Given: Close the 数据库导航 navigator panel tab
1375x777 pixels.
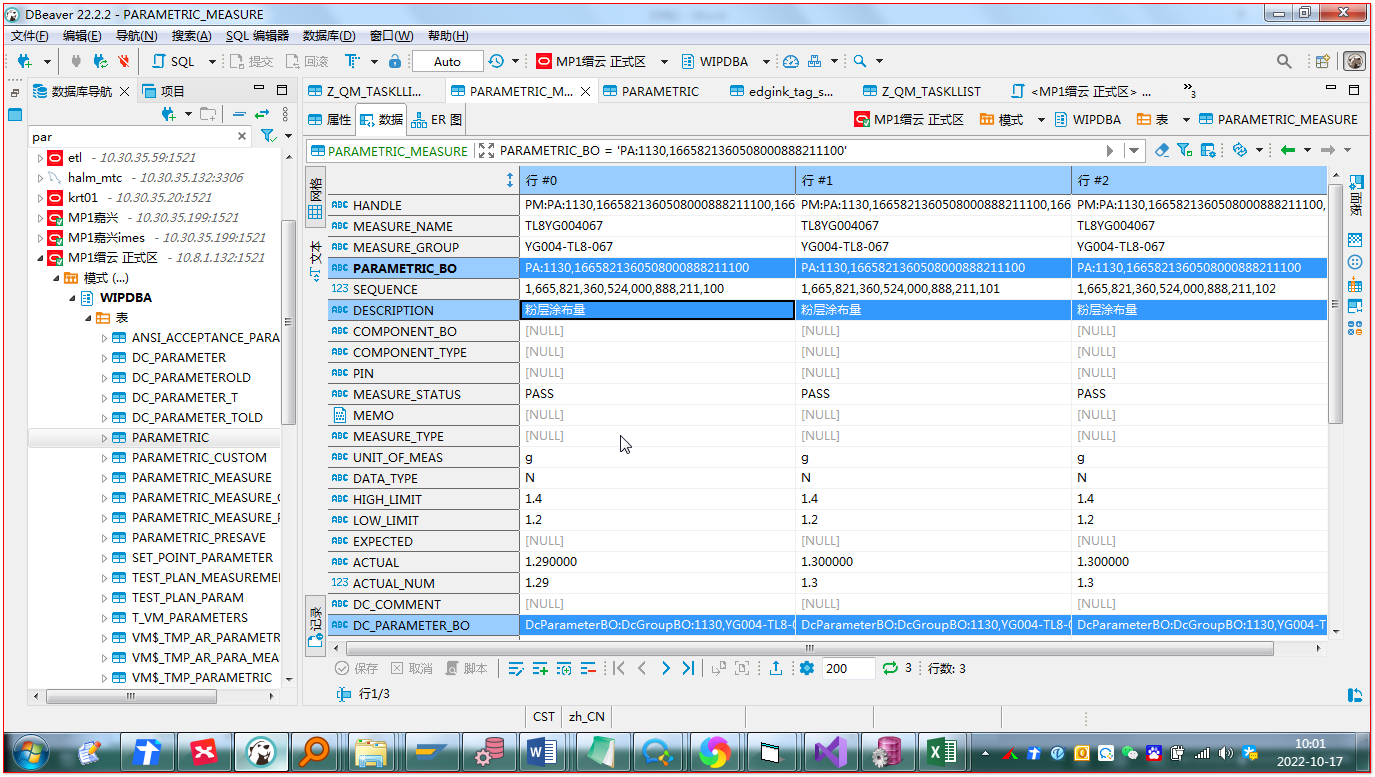Looking at the screenshot, I should point(124,91).
